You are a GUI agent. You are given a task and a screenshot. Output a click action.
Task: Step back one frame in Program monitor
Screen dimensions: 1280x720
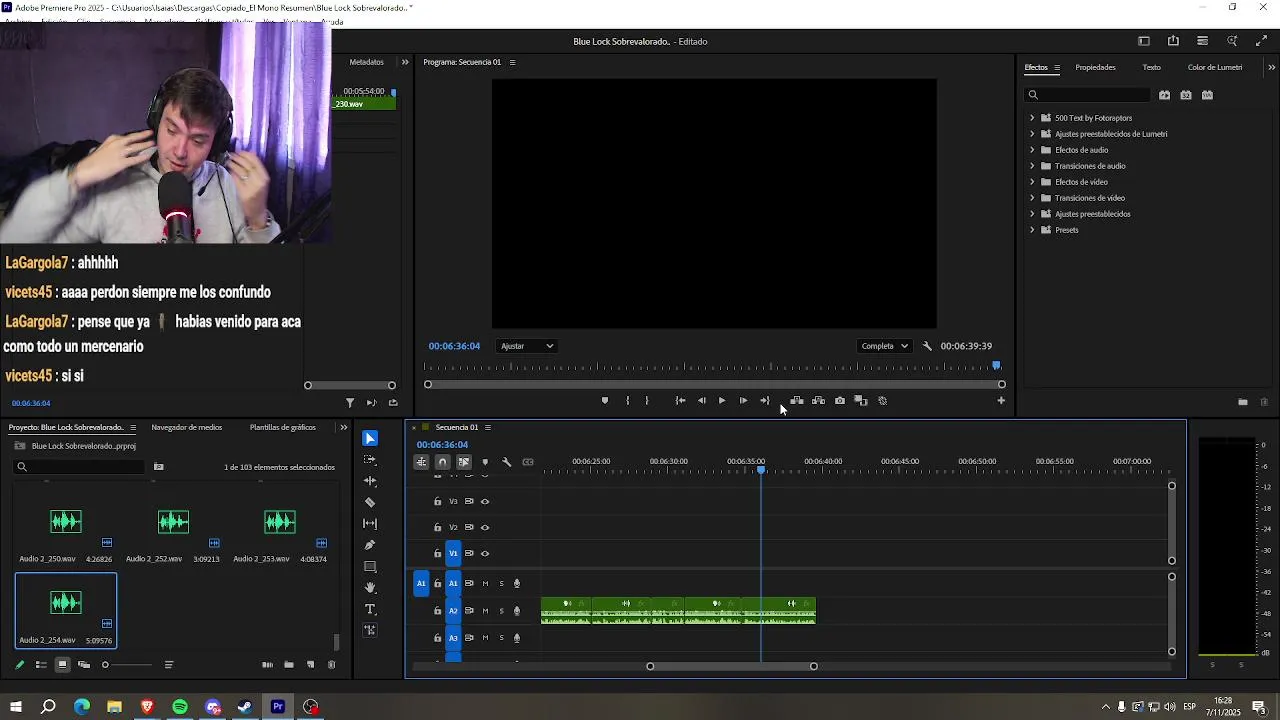coord(701,401)
